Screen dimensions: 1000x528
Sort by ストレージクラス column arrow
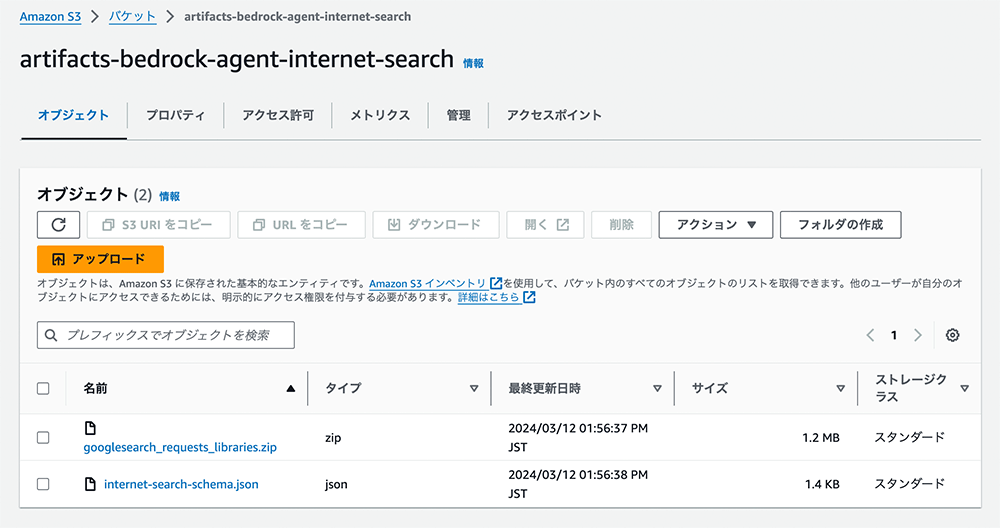pos(964,388)
